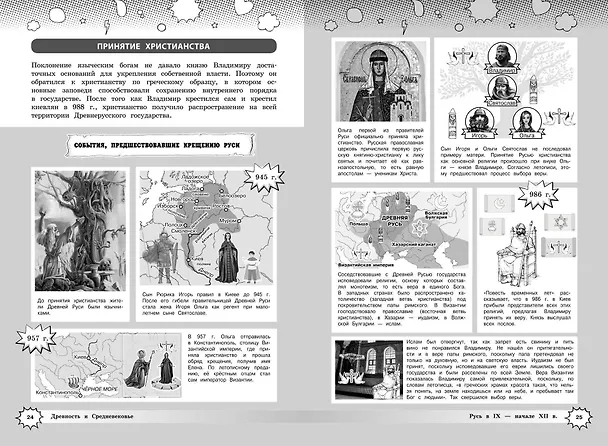Click the Полоцк label on 945 map
Viewport: 608px width, 446px height.
[x=173, y=225]
